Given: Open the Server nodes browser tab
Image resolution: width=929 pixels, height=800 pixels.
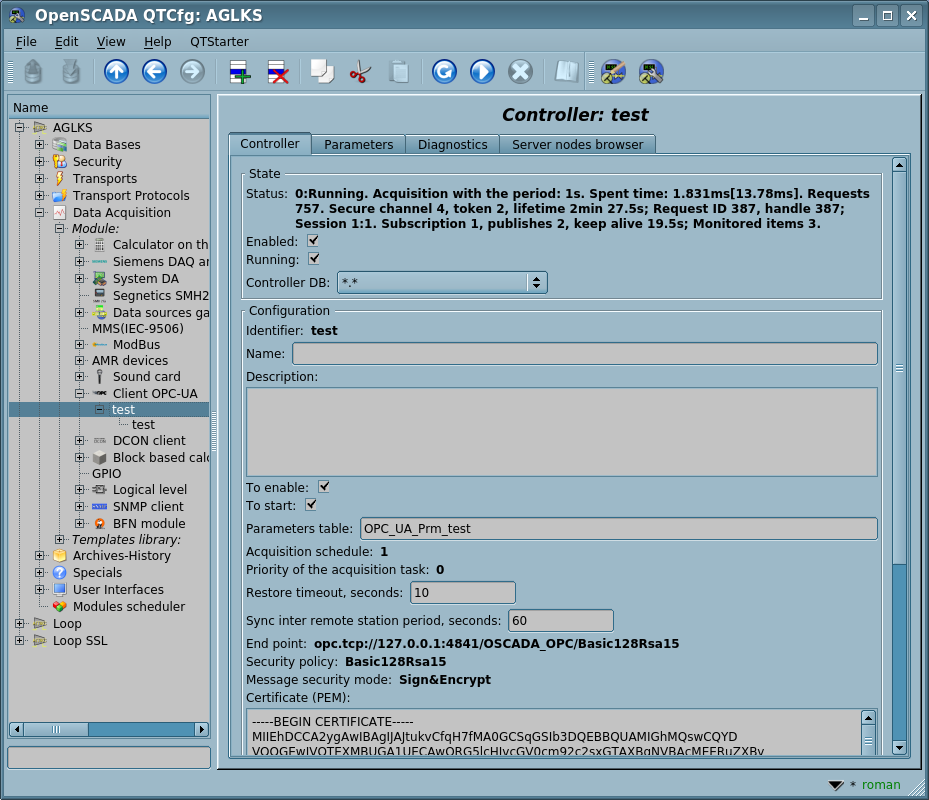Looking at the screenshot, I should [578, 145].
